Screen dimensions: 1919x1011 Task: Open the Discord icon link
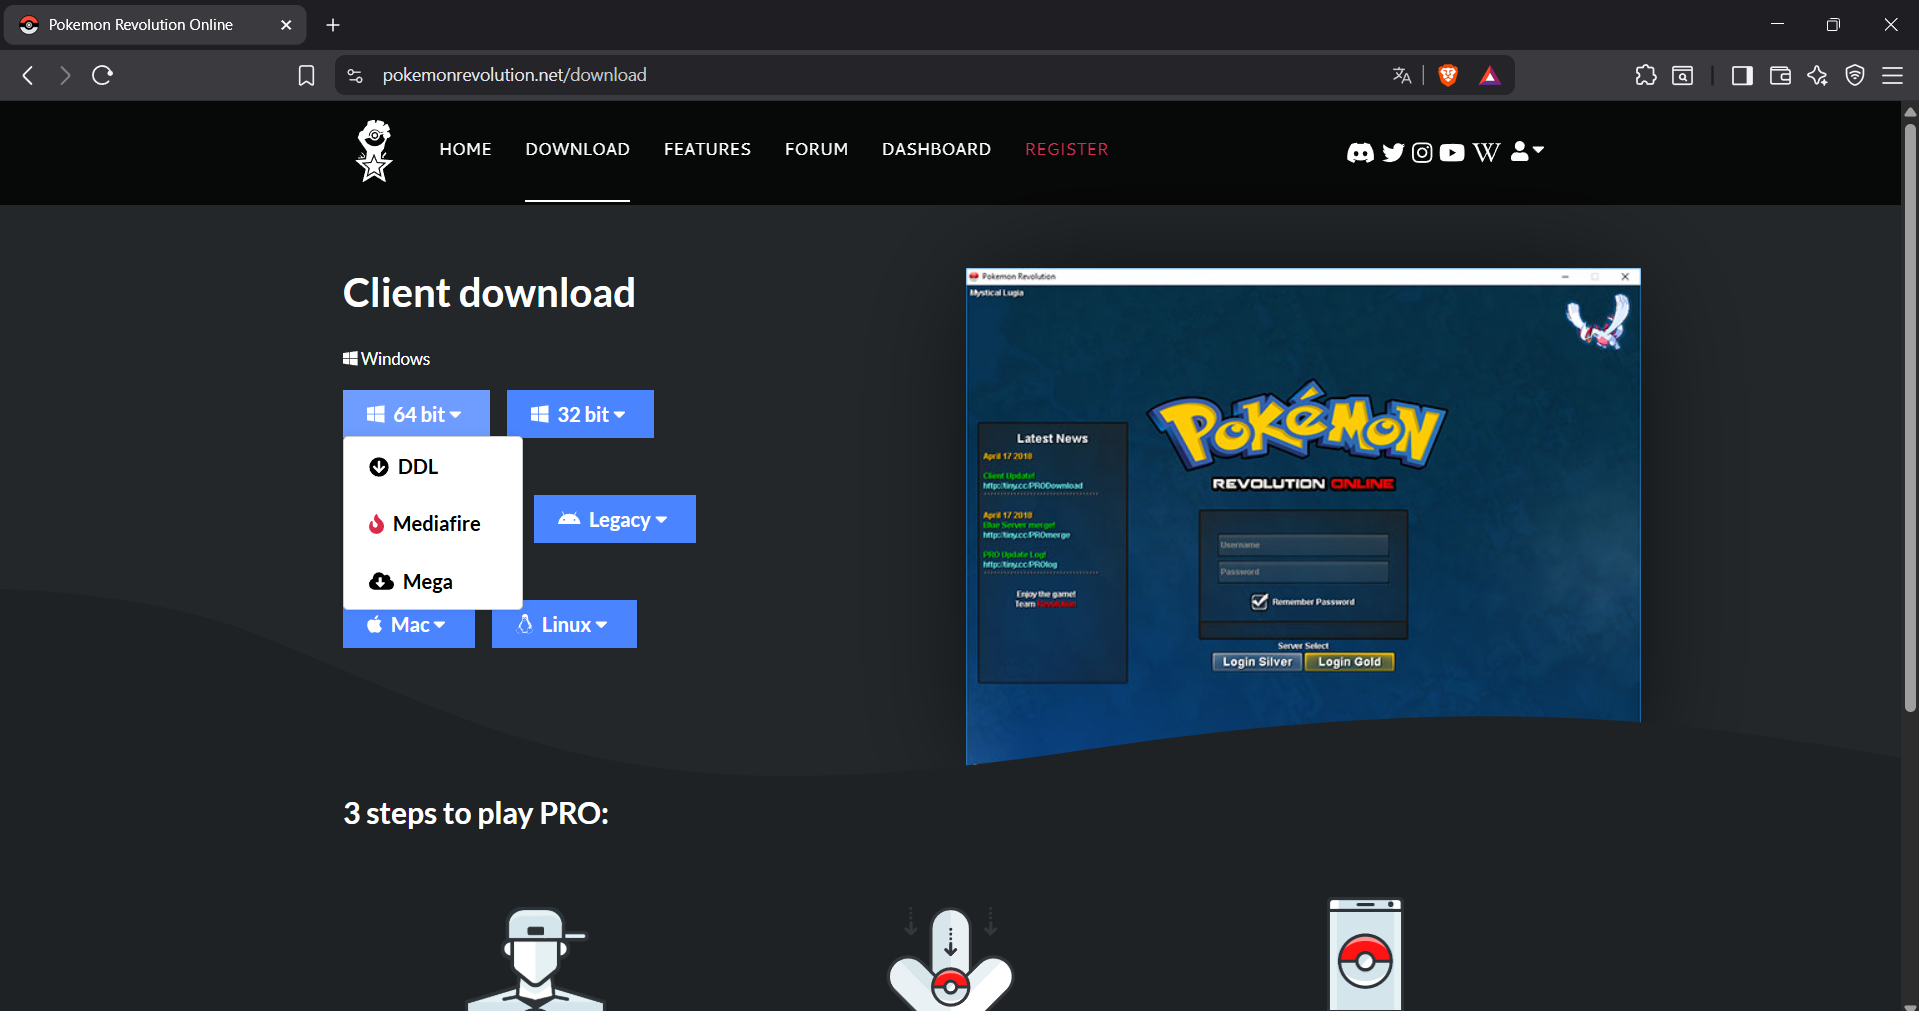(1359, 152)
